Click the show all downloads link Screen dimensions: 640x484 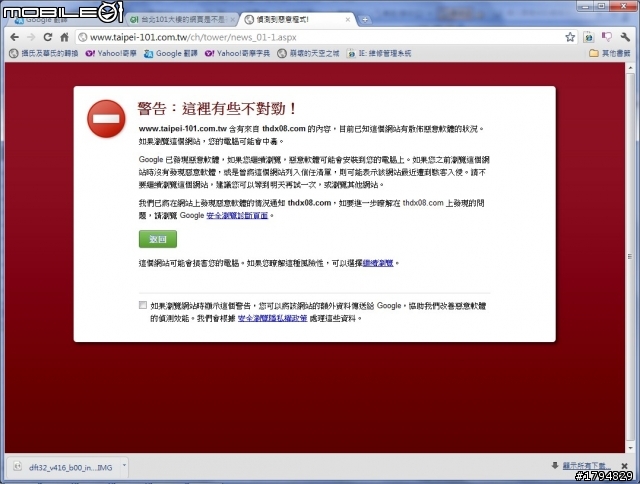pos(587,466)
